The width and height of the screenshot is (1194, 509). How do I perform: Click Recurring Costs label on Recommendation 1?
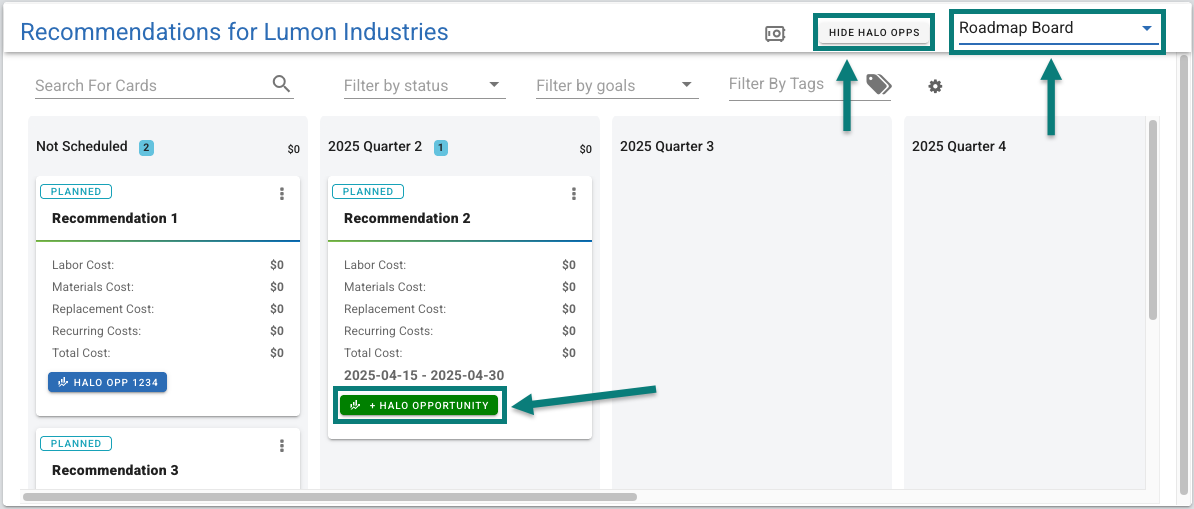pyautogui.click(x=97, y=331)
